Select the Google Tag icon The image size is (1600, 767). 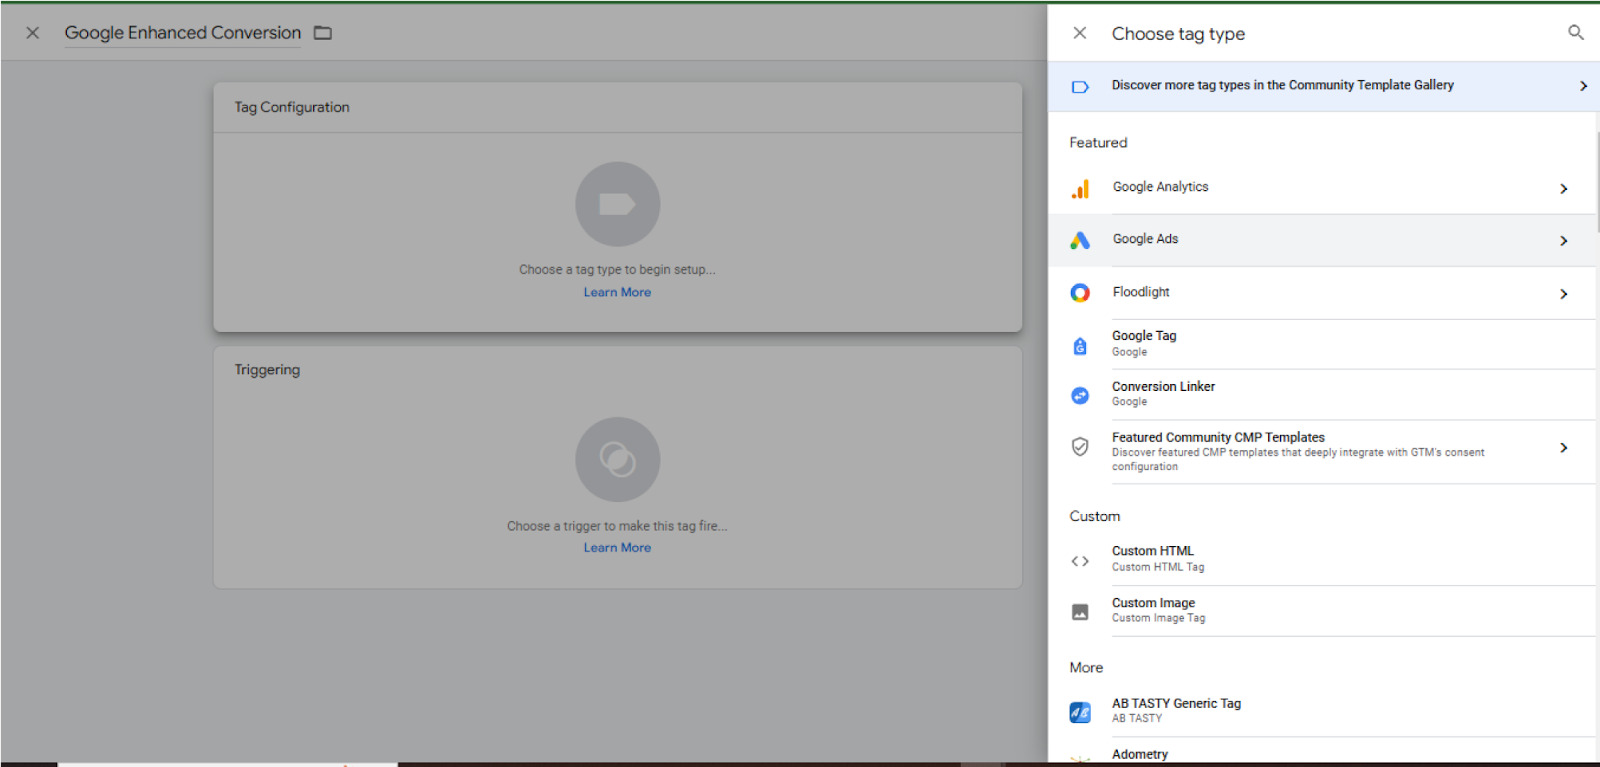click(1080, 346)
